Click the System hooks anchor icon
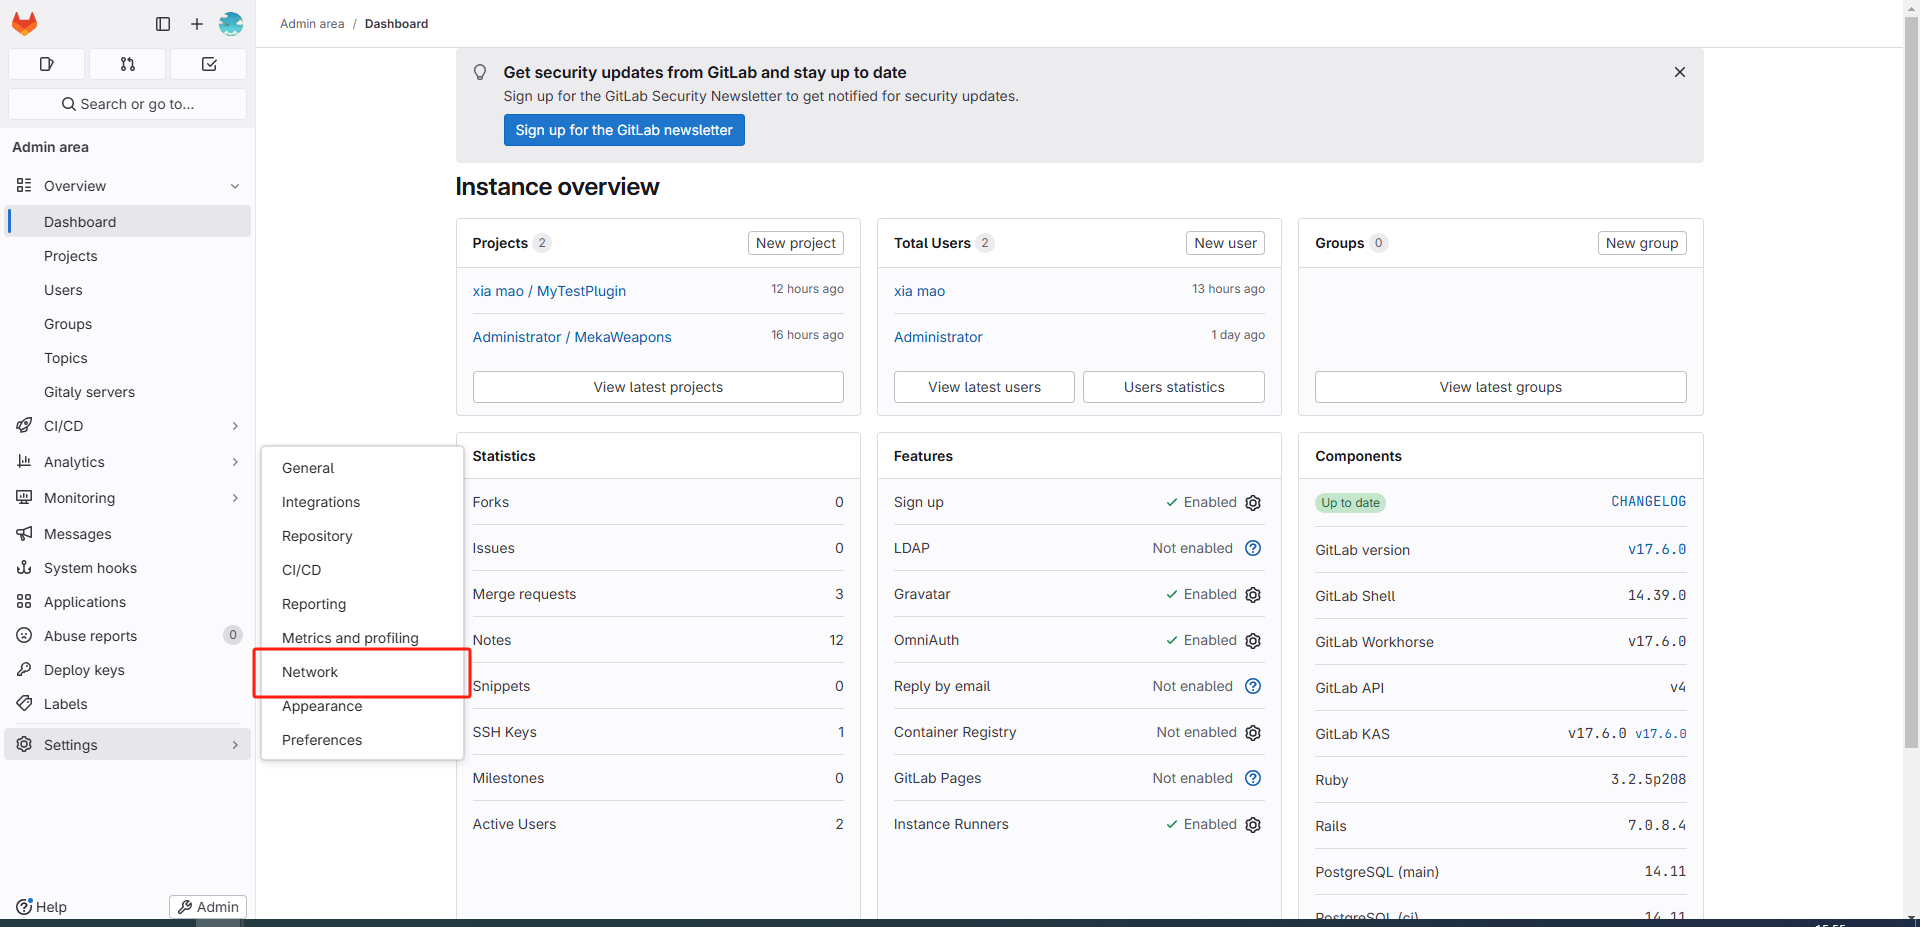Viewport: 1920px width, 927px height. point(24,568)
